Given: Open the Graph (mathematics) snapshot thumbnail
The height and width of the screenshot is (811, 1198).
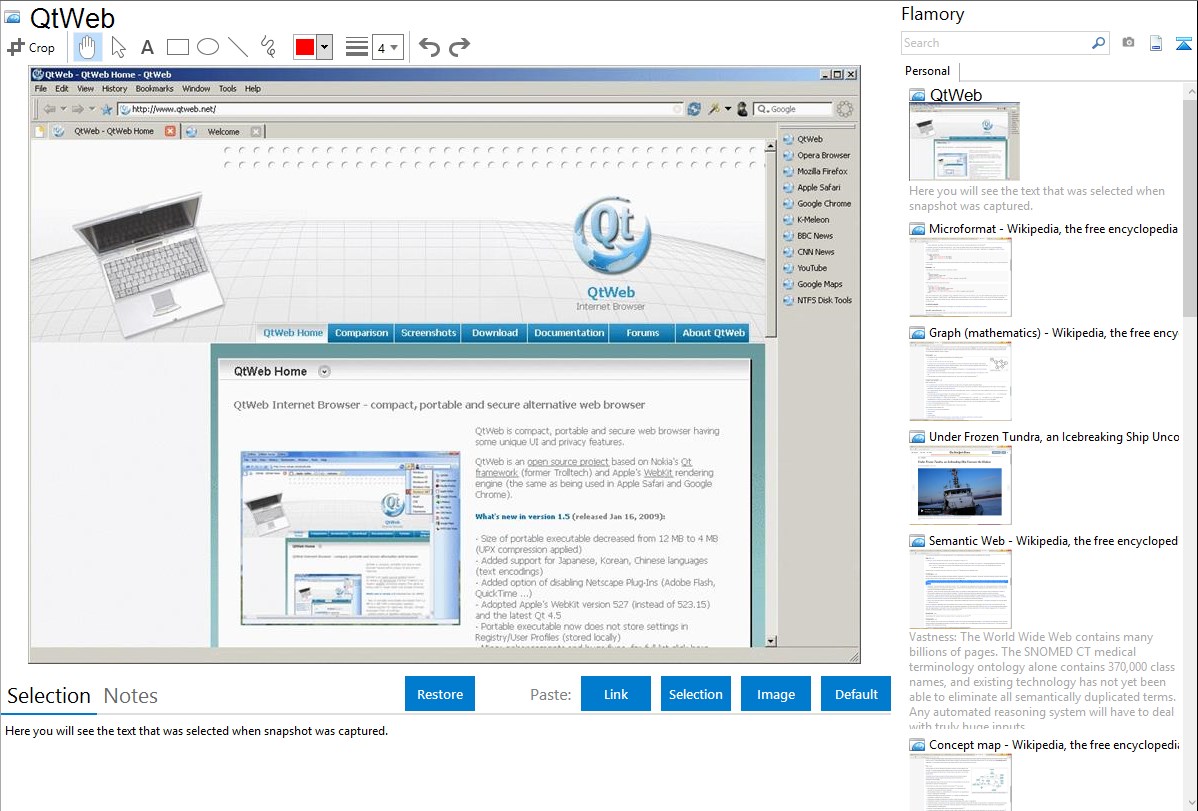Looking at the screenshot, I should (x=960, y=381).
